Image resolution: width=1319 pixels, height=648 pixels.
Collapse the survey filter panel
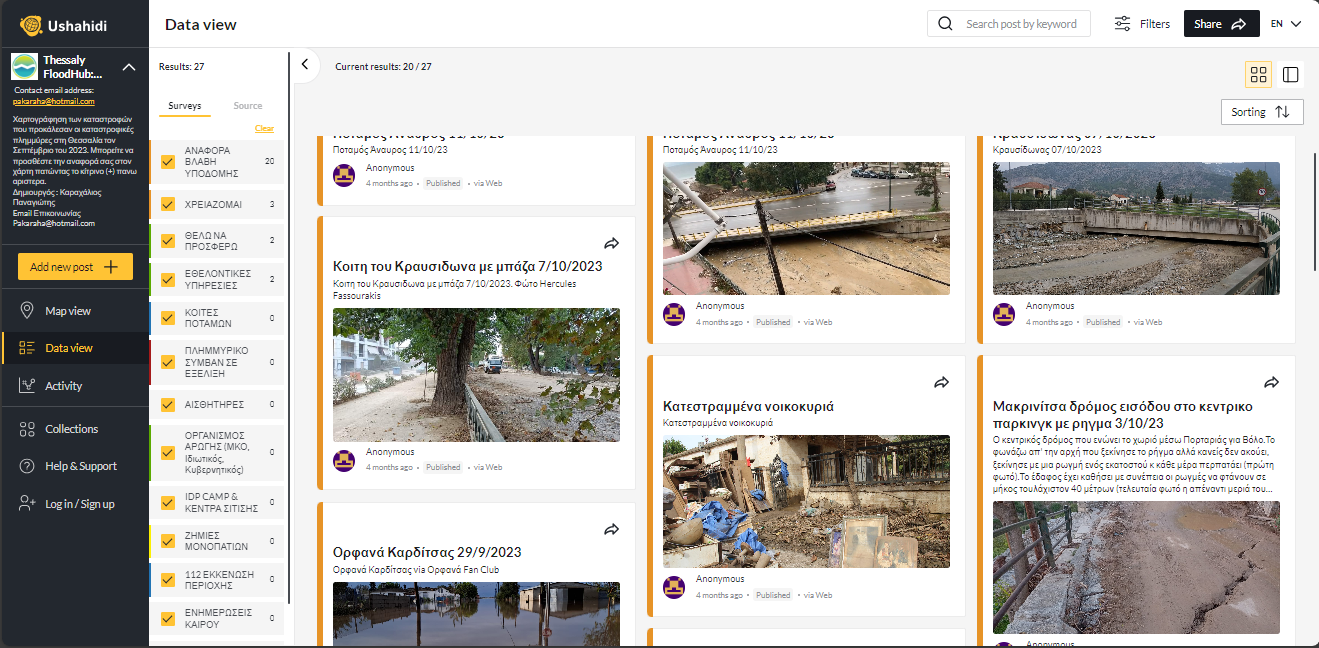[x=305, y=66]
